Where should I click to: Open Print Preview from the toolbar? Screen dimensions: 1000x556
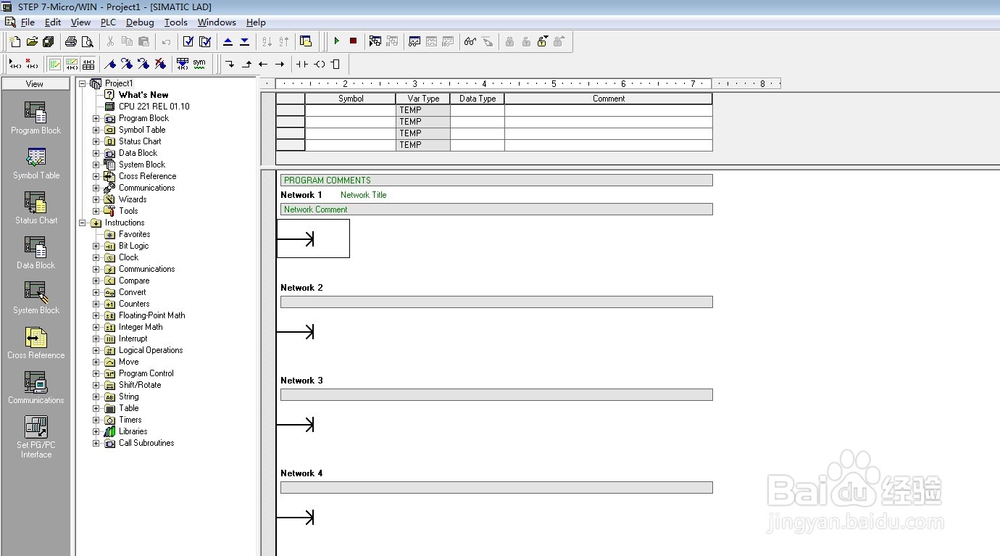click(87, 41)
